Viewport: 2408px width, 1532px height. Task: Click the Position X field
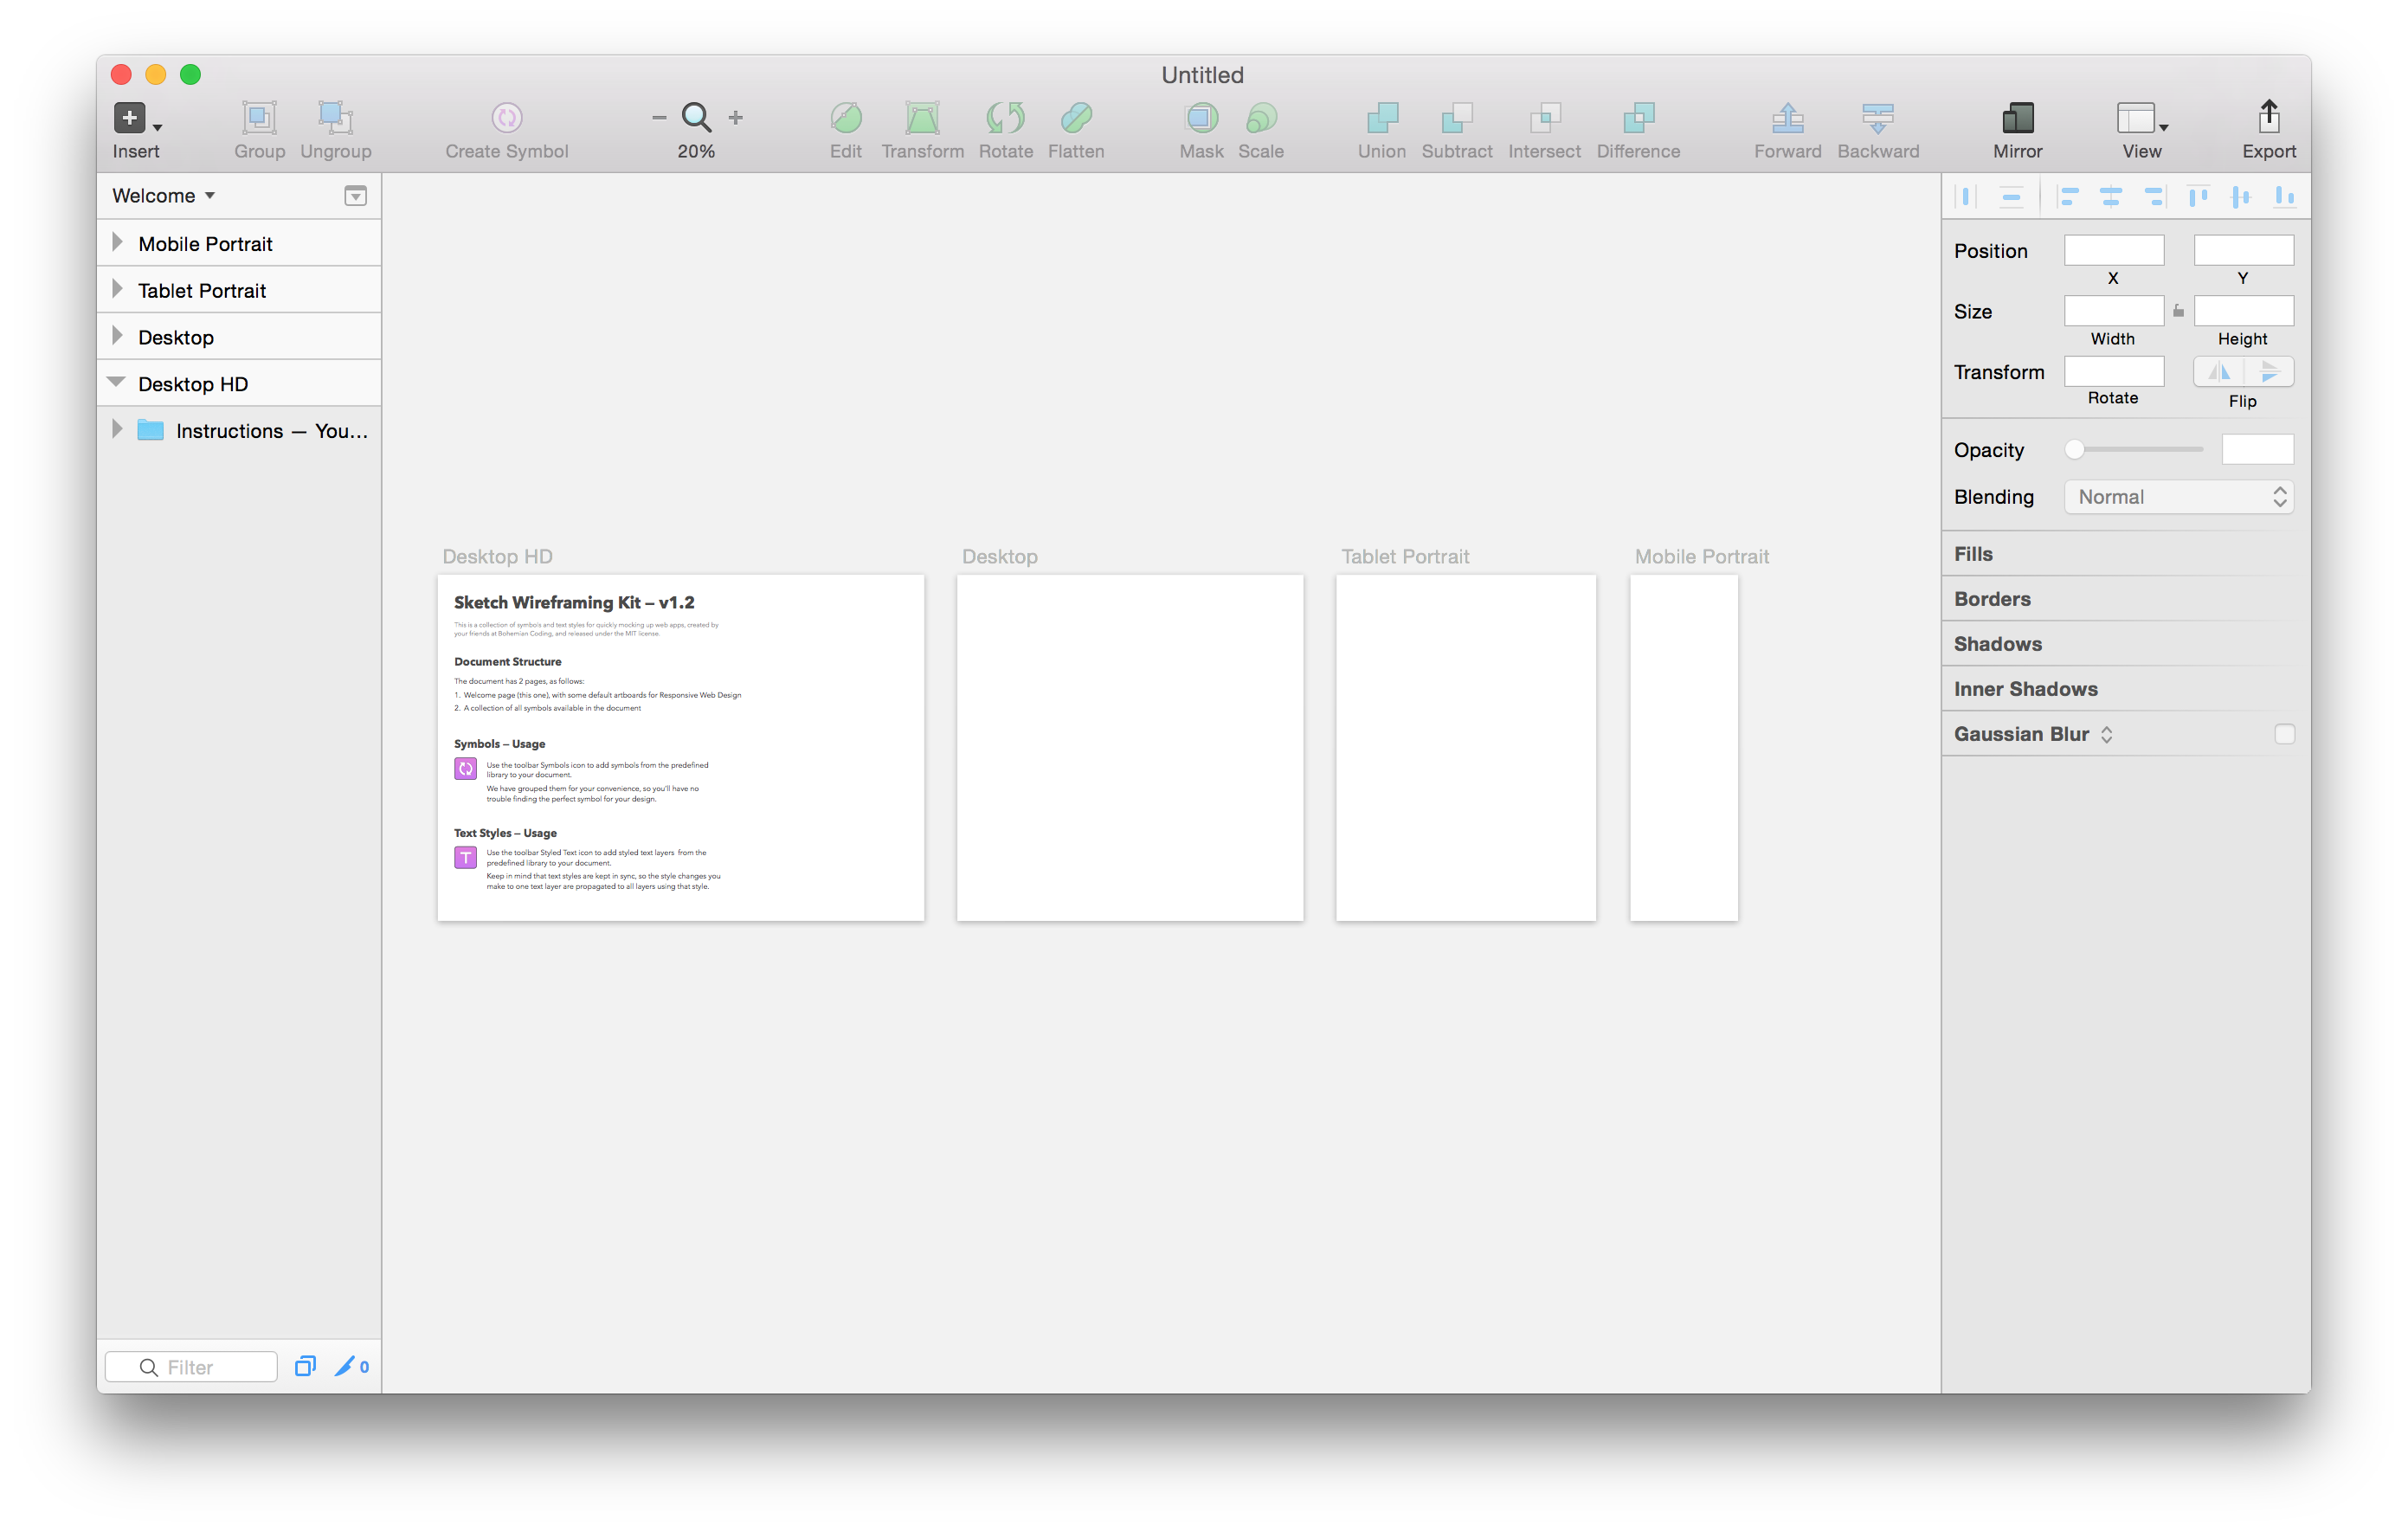(2114, 250)
